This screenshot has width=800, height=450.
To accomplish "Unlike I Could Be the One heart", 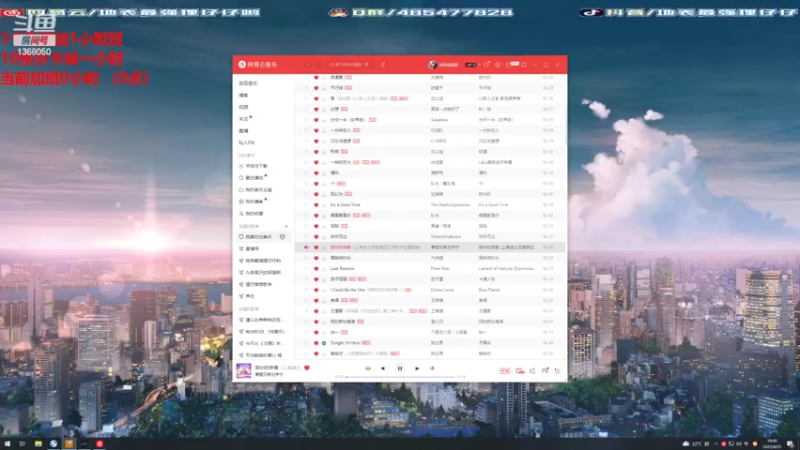I will click(x=316, y=290).
